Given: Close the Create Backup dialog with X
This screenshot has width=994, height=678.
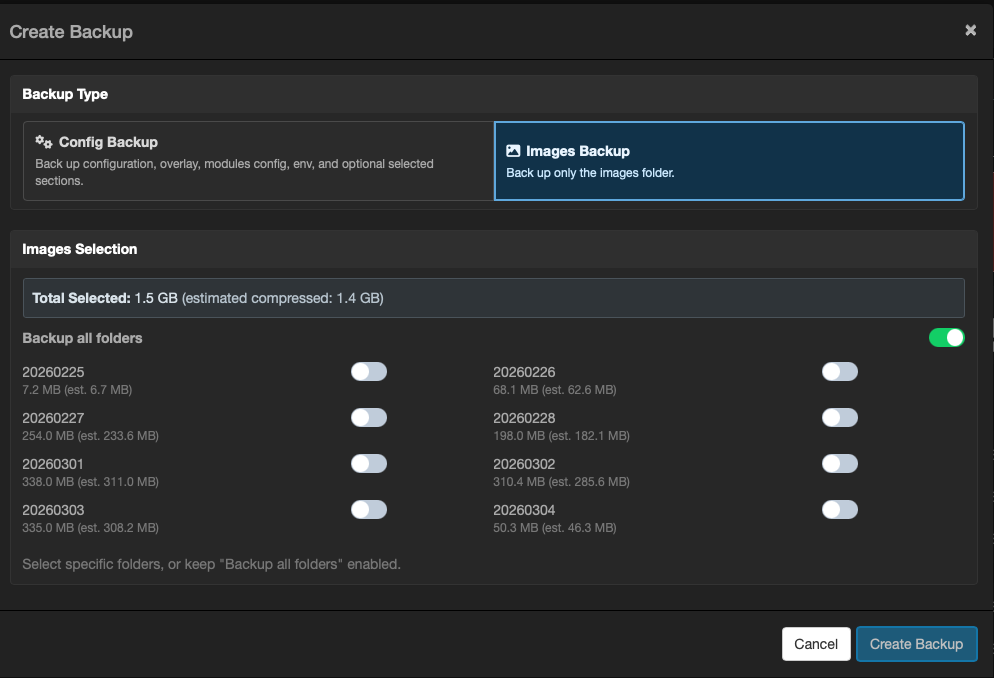Looking at the screenshot, I should (970, 31).
